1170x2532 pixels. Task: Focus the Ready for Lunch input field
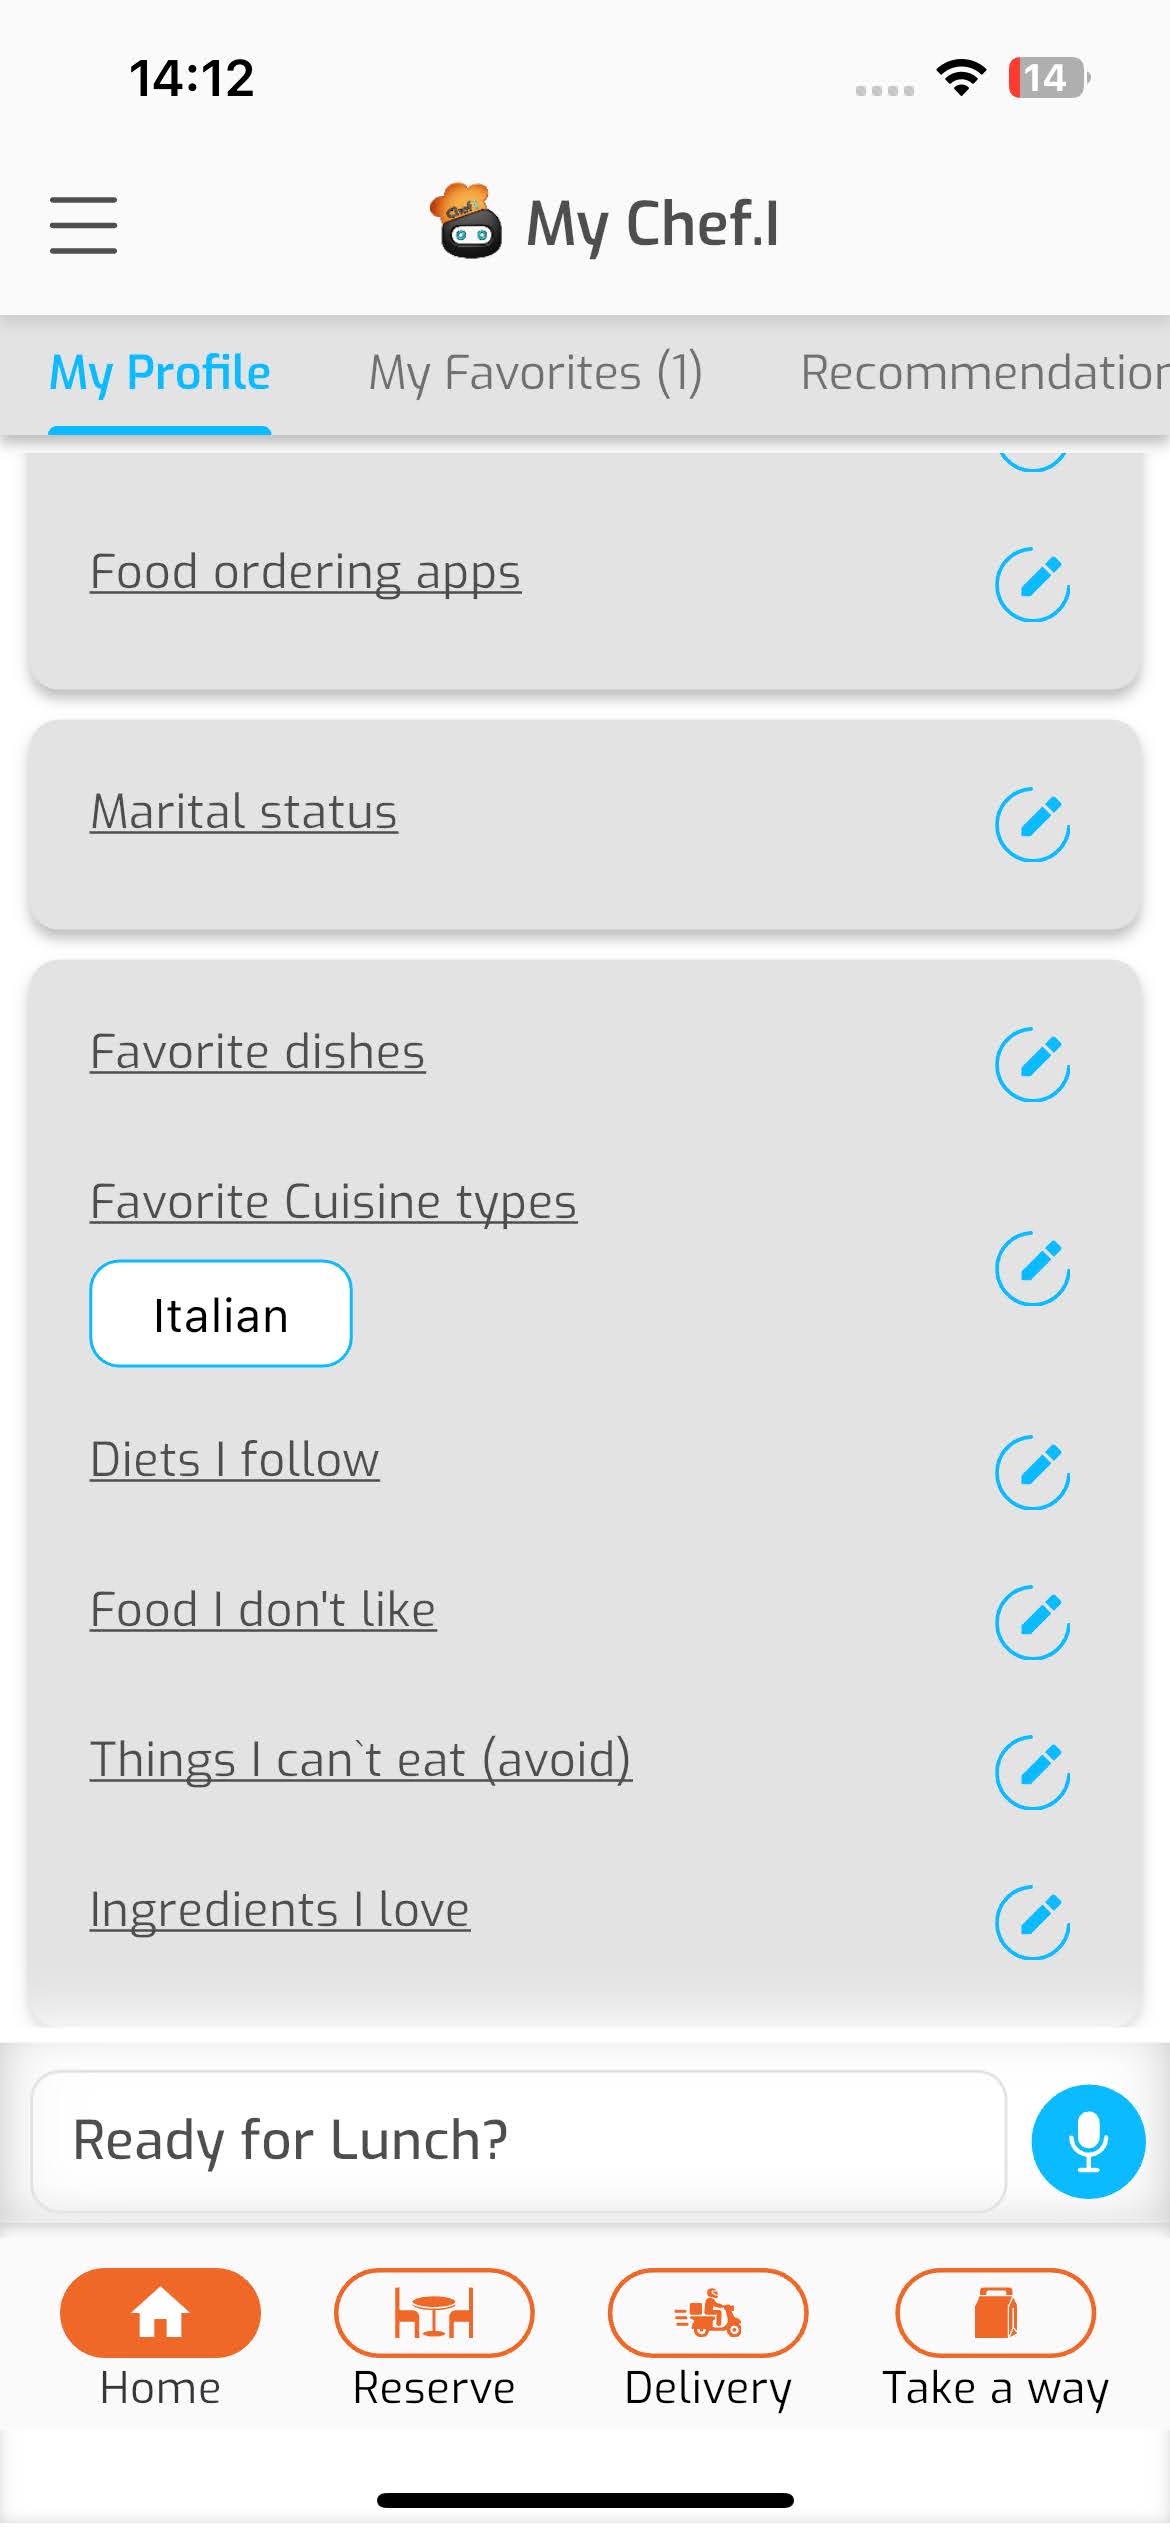click(x=518, y=2141)
